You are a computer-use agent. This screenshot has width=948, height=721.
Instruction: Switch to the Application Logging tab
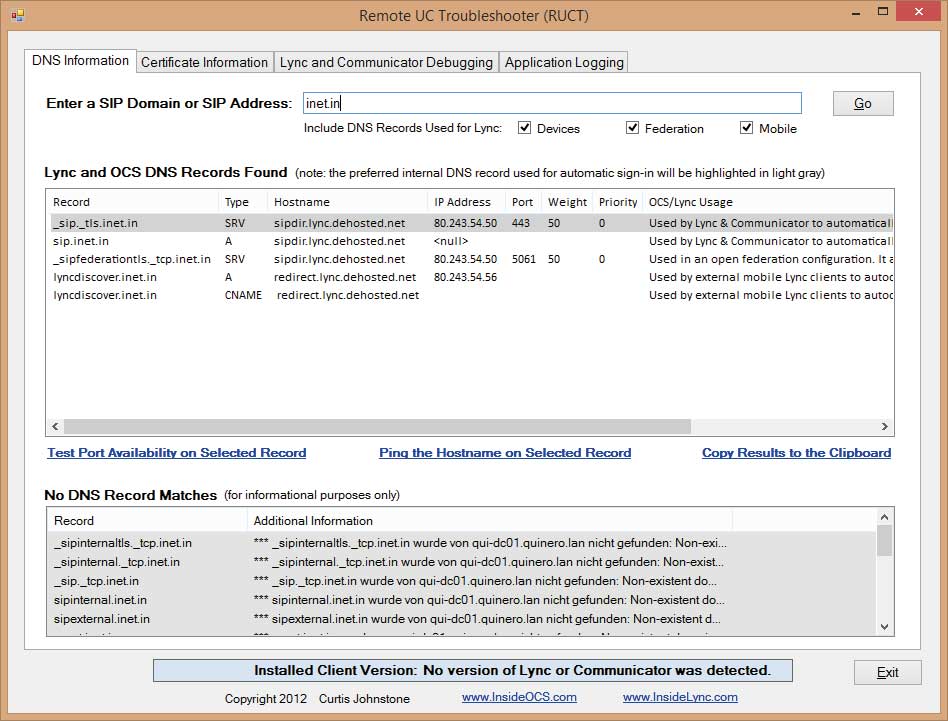pos(563,62)
